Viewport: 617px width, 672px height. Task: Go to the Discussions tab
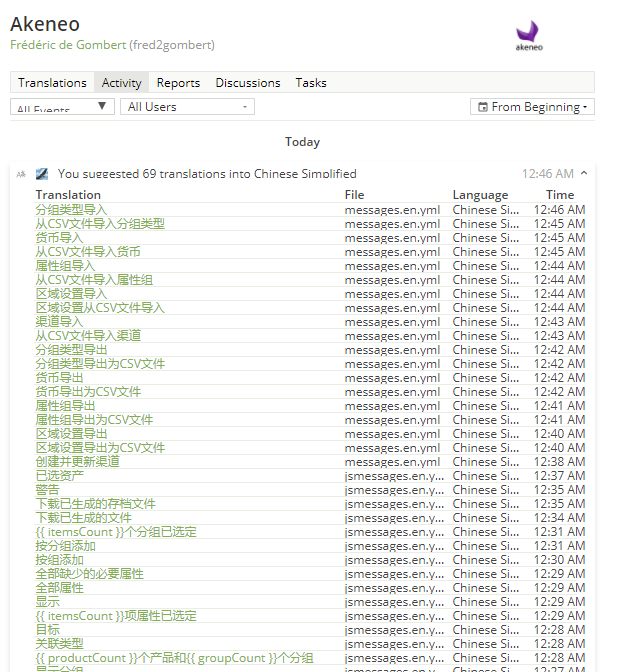point(248,83)
